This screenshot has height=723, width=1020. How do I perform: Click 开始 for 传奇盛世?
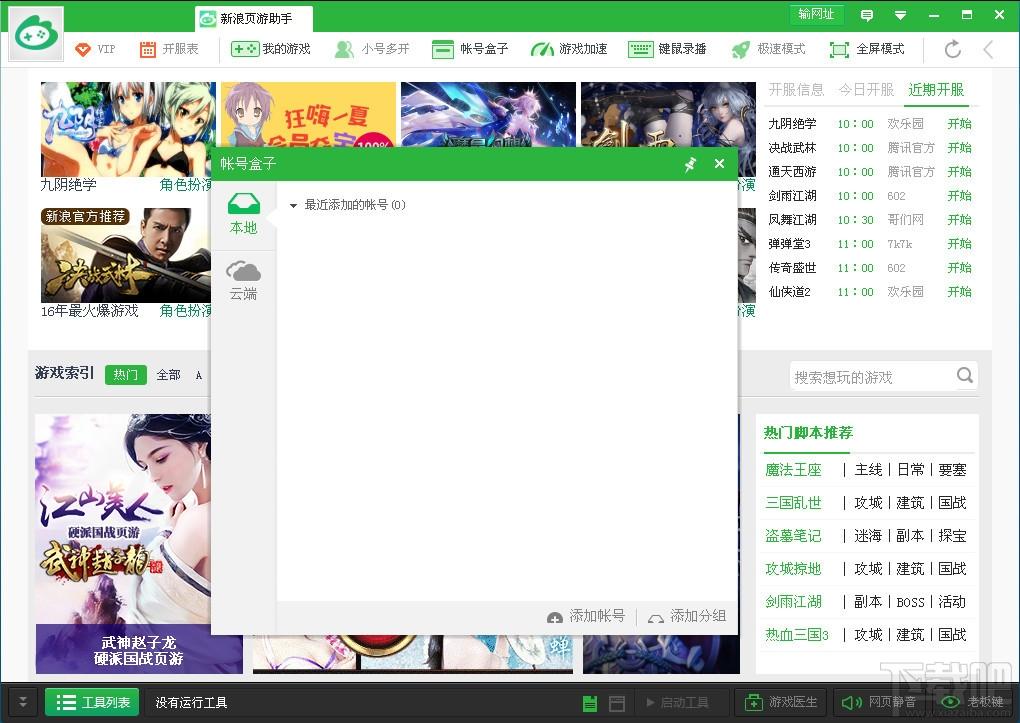[960, 267]
